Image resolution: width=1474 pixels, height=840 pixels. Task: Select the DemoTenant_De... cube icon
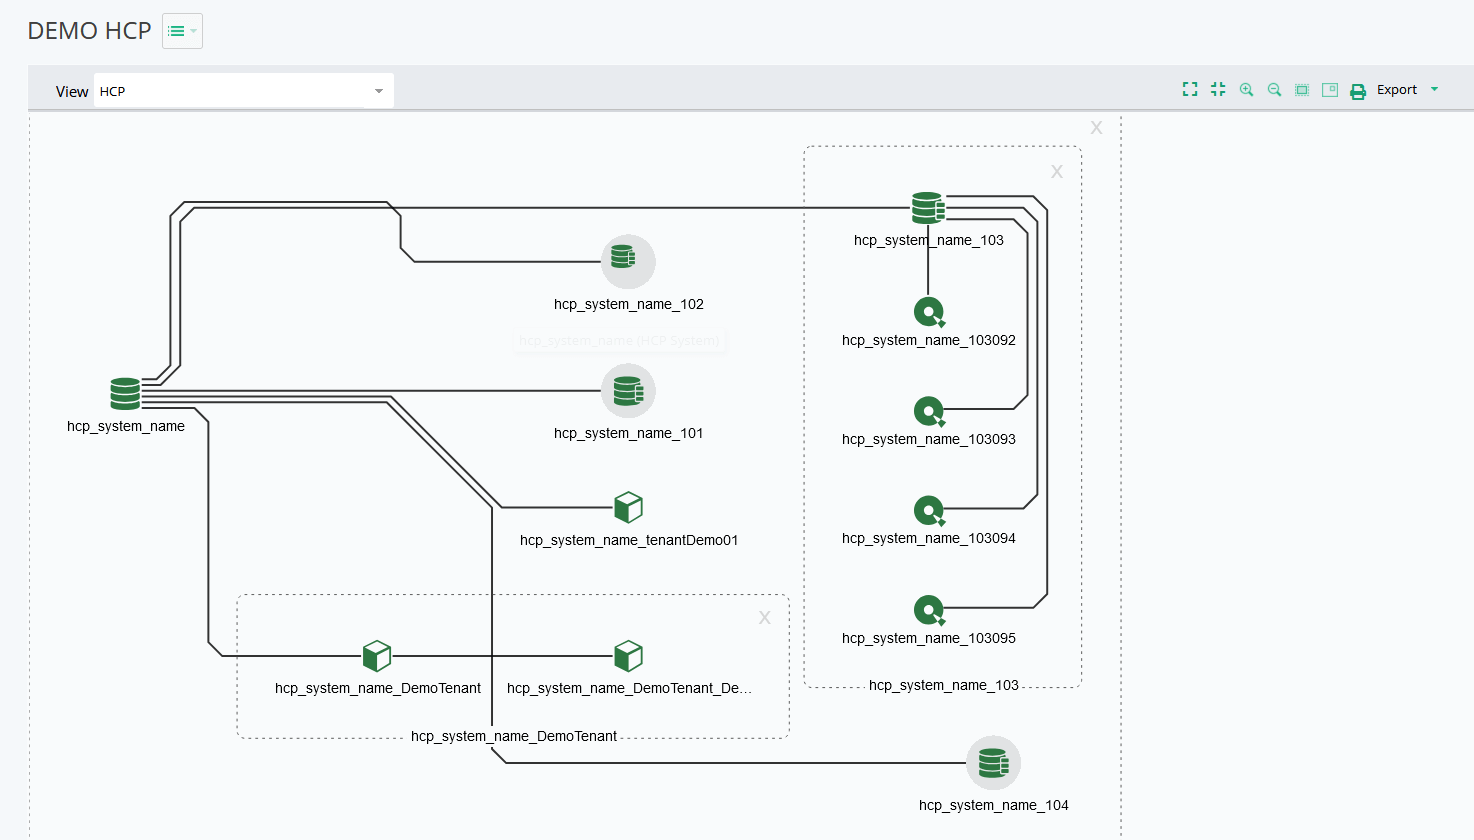tap(628, 656)
